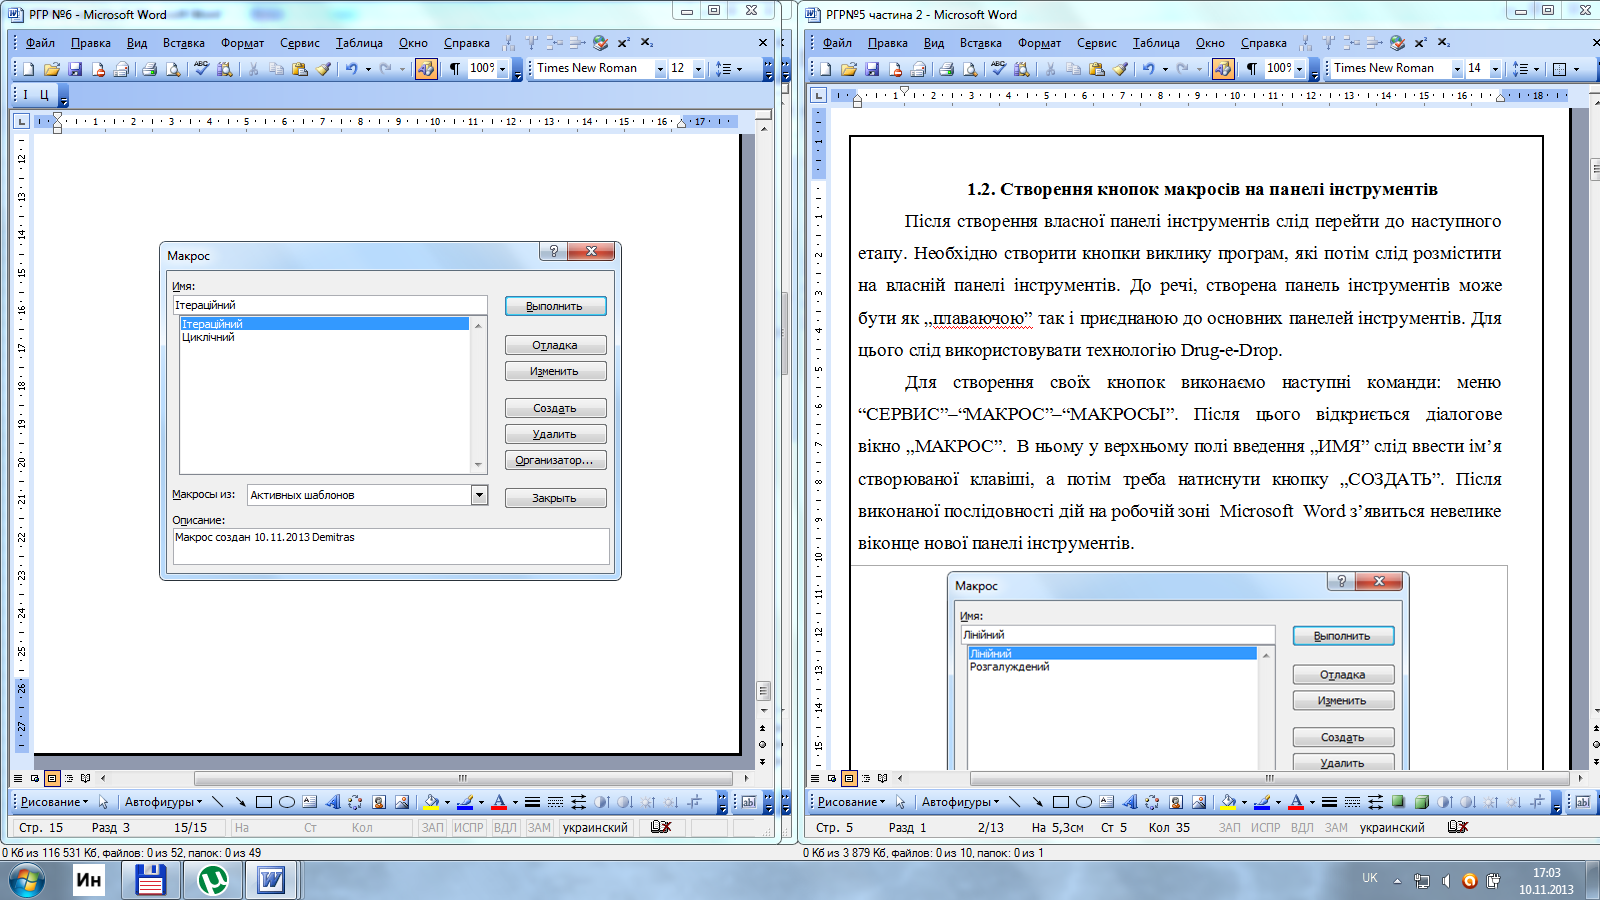Select Line drawing tool in РГР №6 drawing bar
Image resolution: width=1600 pixels, height=900 pixels.
pos(217,802)
